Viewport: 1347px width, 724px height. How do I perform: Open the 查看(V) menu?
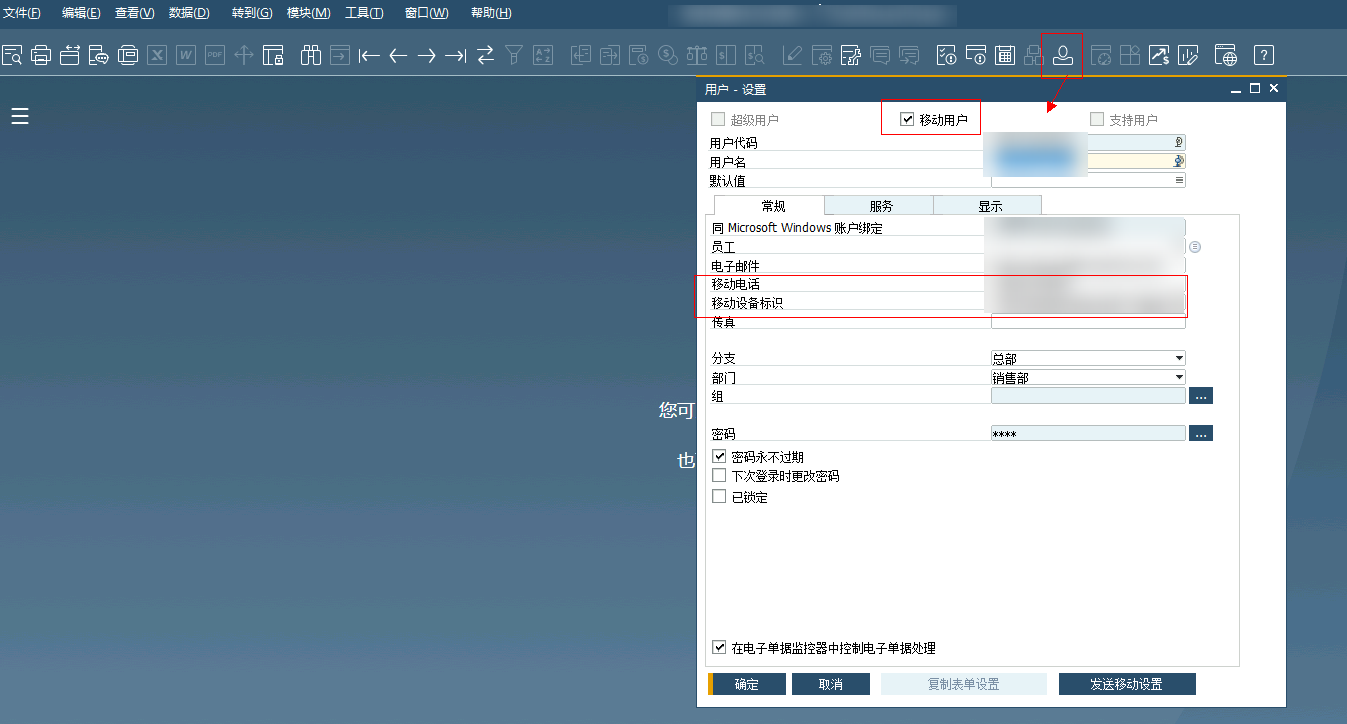[x=135, y=13]
